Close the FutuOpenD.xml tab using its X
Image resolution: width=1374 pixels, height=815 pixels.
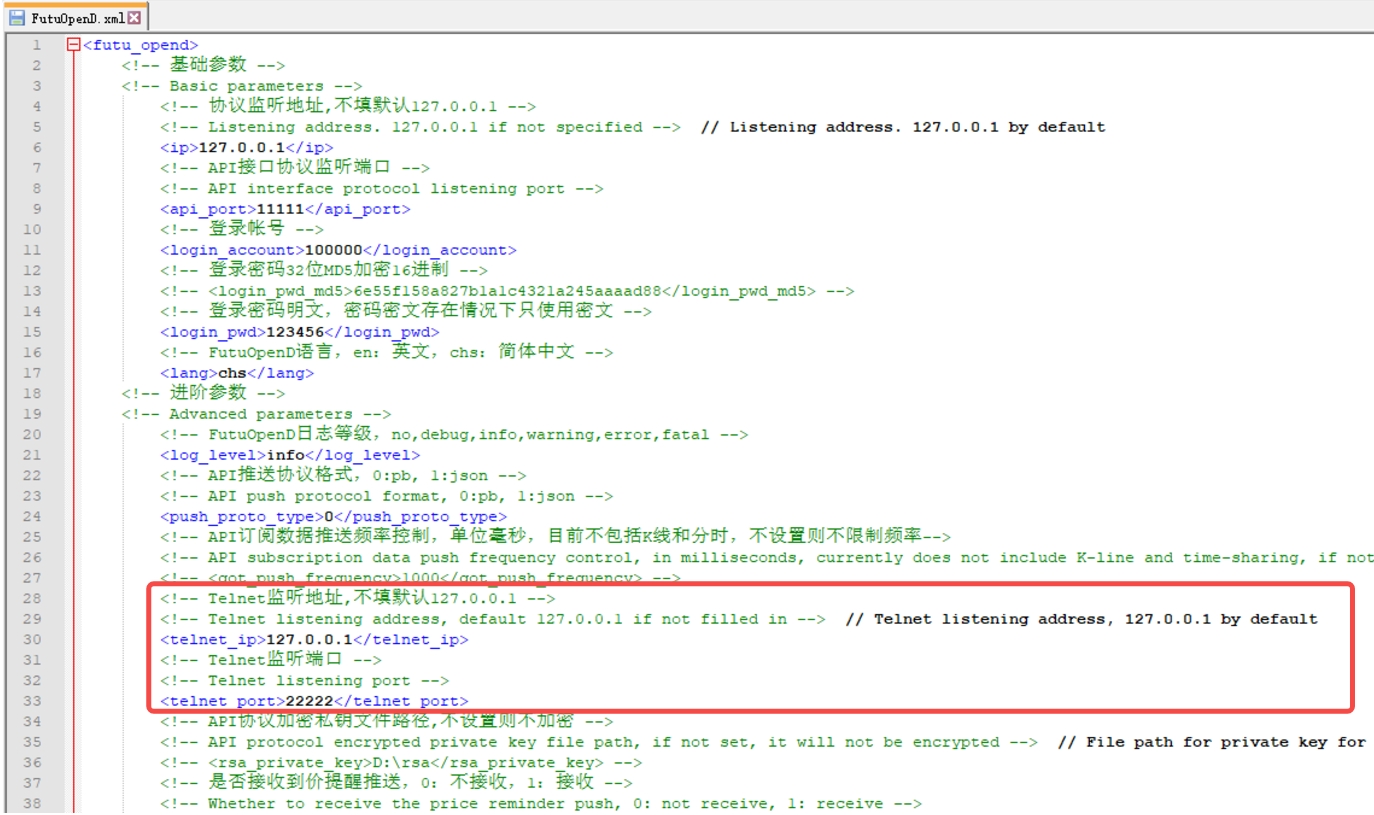coord(134,18)
